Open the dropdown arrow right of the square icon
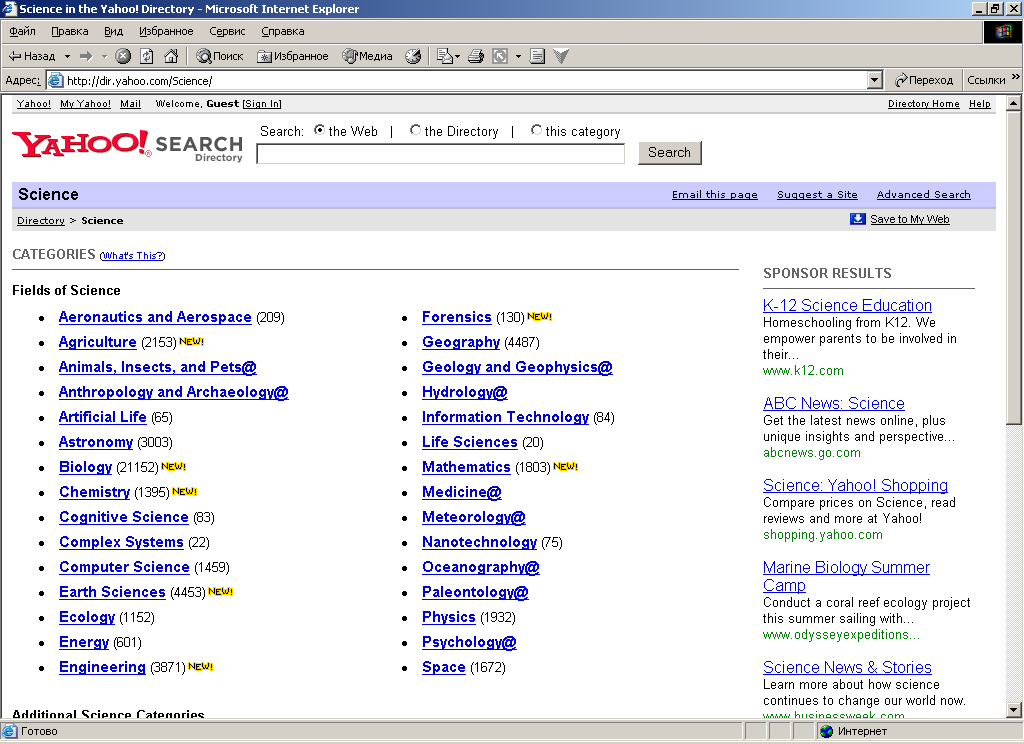The image size is (1024, 744). coord(519,56)
